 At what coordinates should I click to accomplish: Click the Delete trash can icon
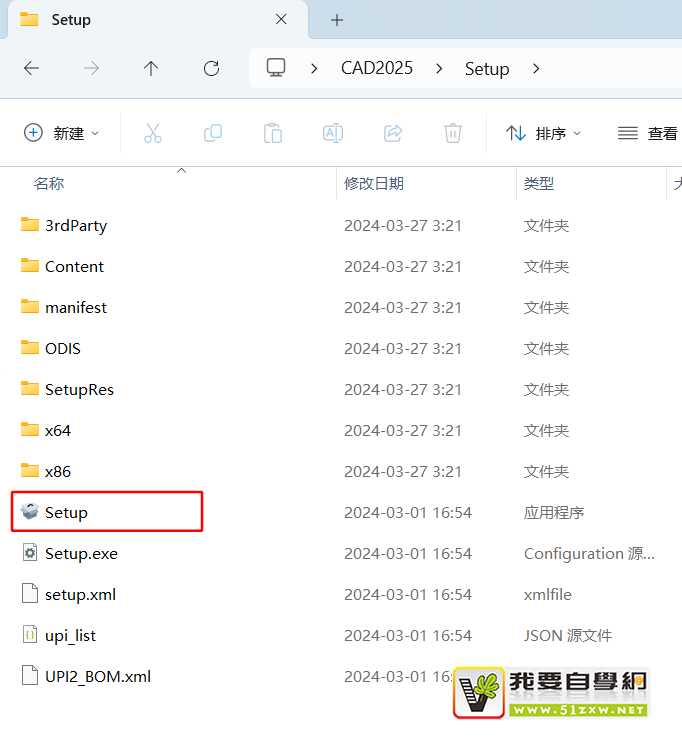click(453, 133)
